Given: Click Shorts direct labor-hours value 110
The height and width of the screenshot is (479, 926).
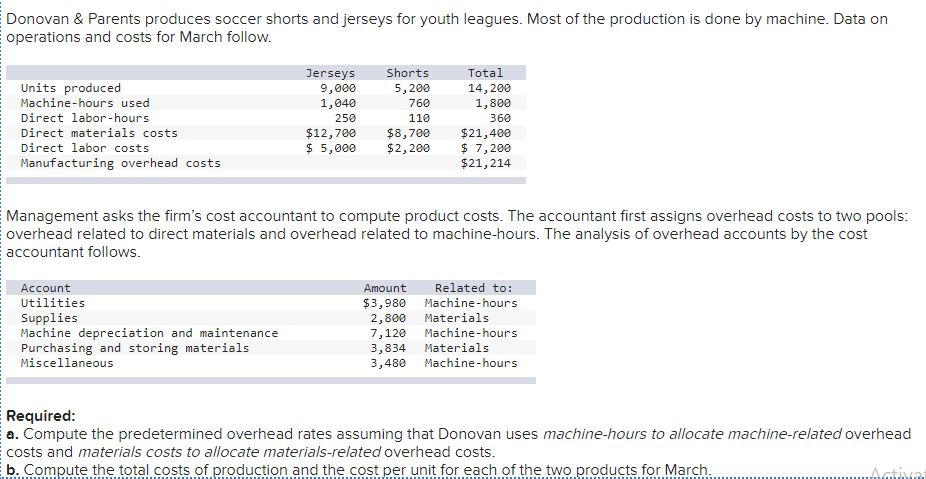Looking at the screenshot, I should point(419,118).
